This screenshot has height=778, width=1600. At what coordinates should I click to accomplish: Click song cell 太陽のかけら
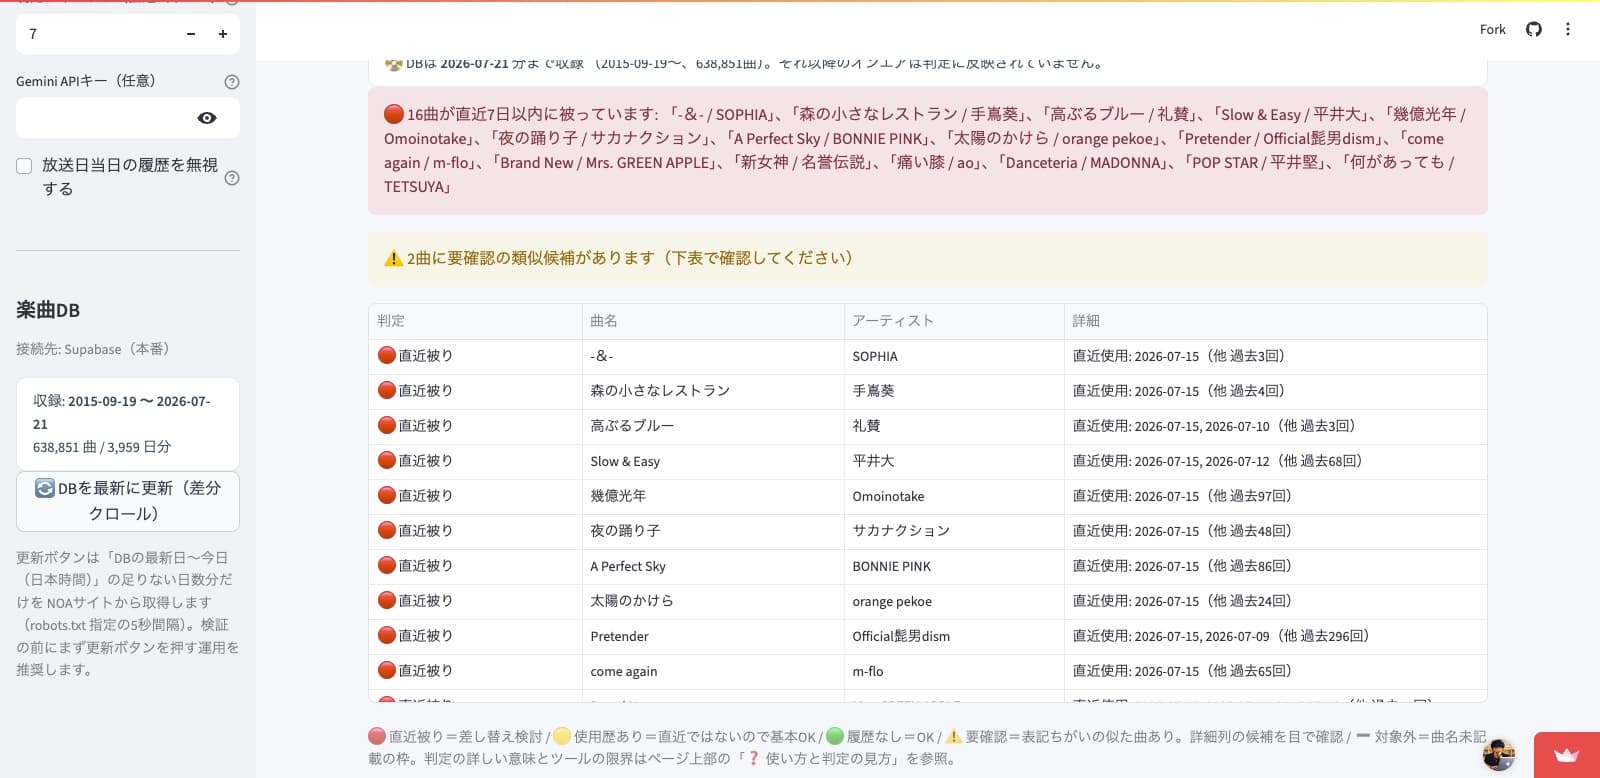(713, 601)
